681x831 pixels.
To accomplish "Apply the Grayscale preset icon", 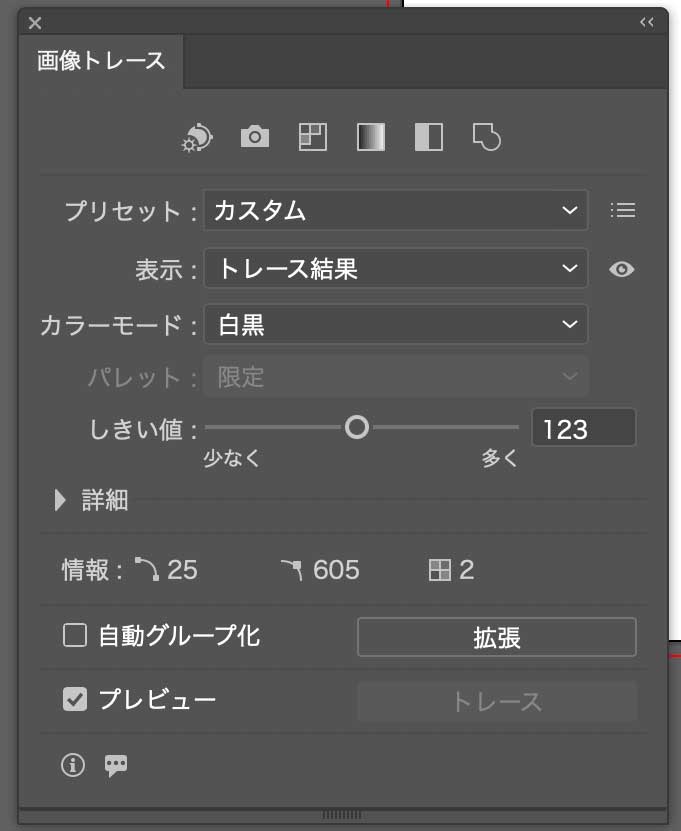I will 371,137.
